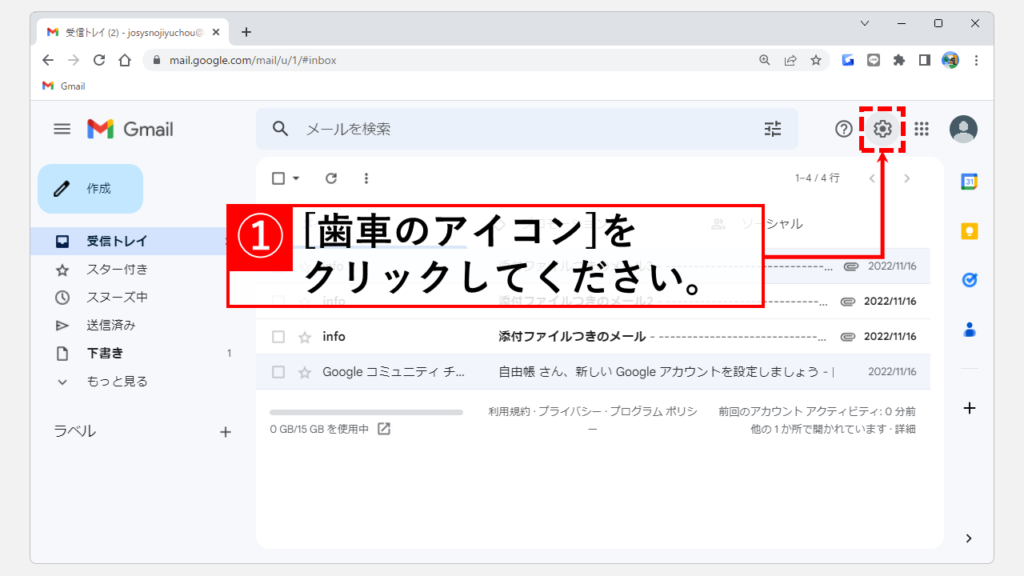Click the Settings gear icon
This screenshot has height=576, width=1024.
pyautogui.click(x=882, y=129)
